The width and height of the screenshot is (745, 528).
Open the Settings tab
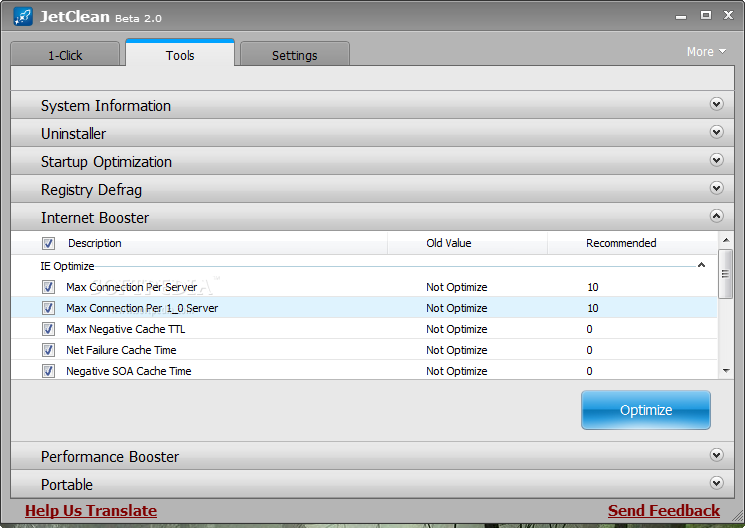[x=295, y=55]
